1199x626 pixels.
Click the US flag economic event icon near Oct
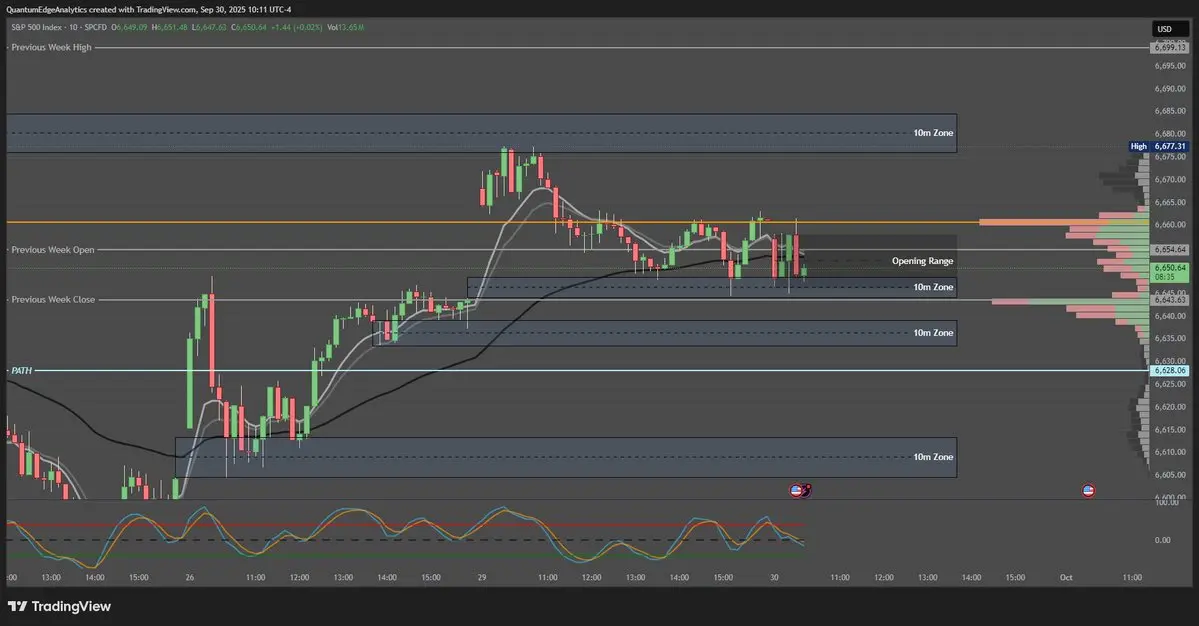pos(1088,491)
